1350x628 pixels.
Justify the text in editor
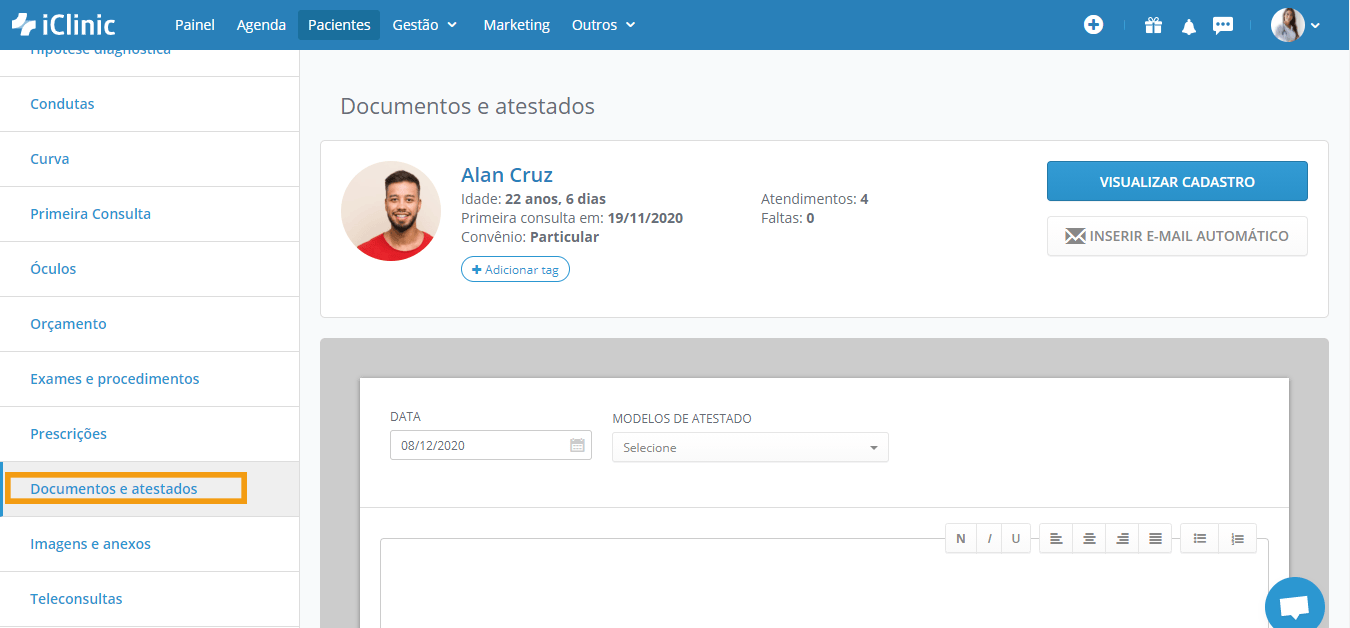pyautogui.click(x=1155, y=539)
